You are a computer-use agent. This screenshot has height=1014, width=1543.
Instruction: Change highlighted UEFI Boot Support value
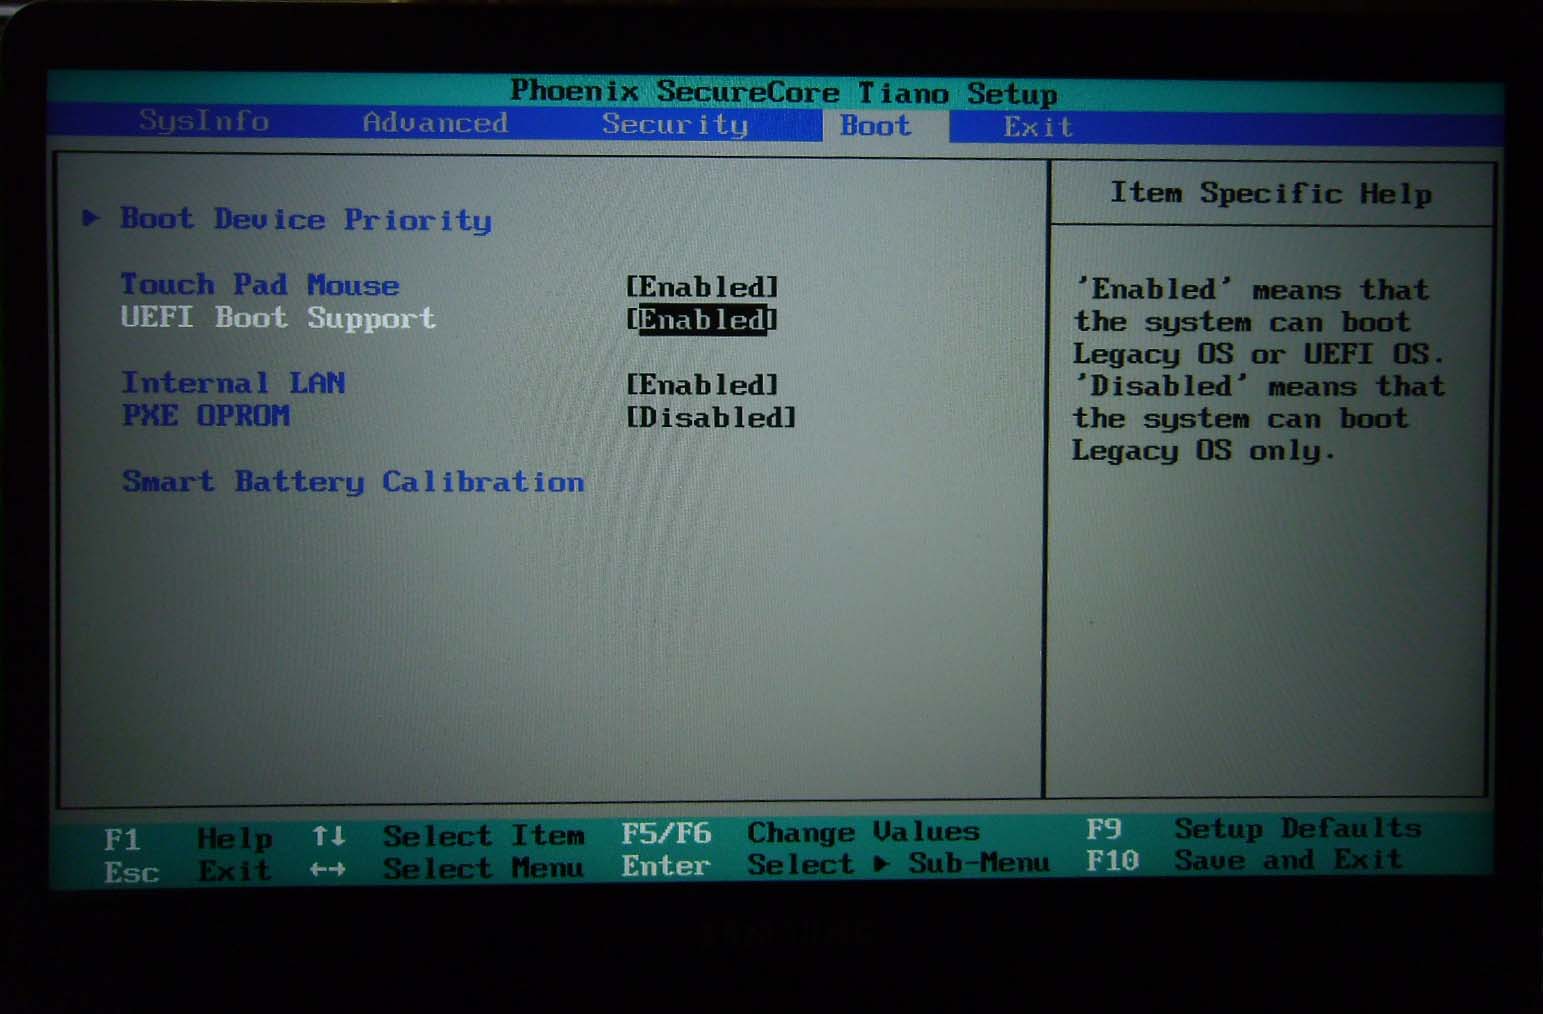(702, 320)
